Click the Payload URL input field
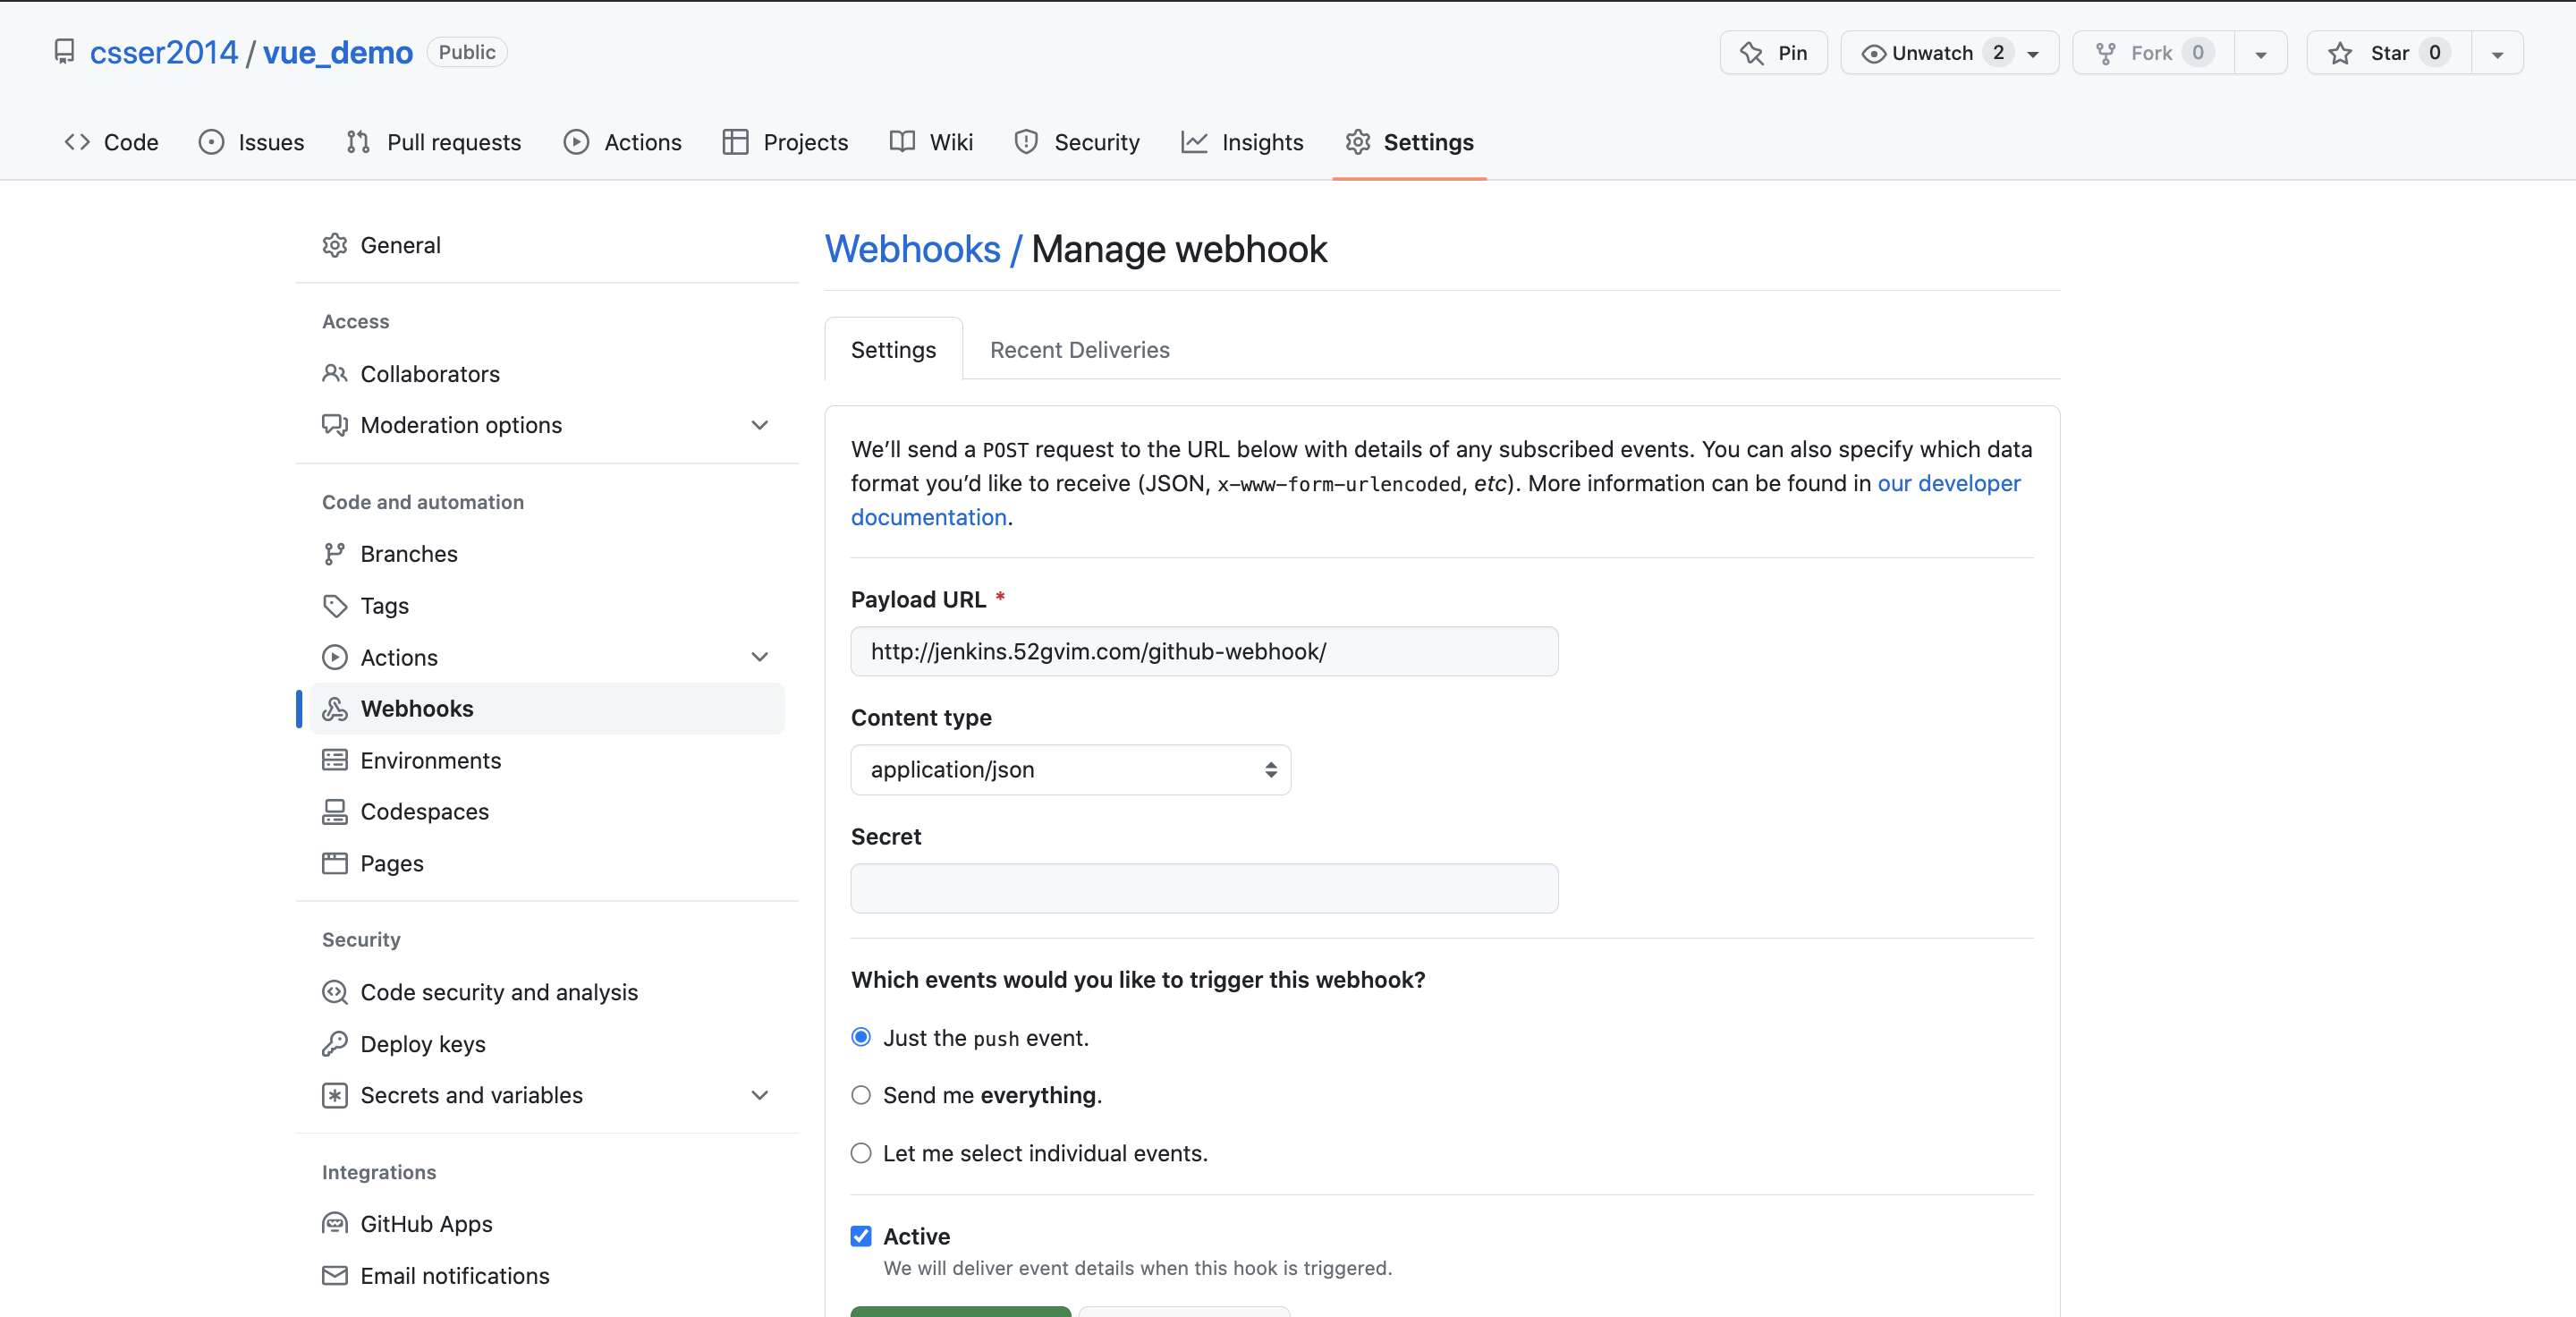 pos(1204,652)
